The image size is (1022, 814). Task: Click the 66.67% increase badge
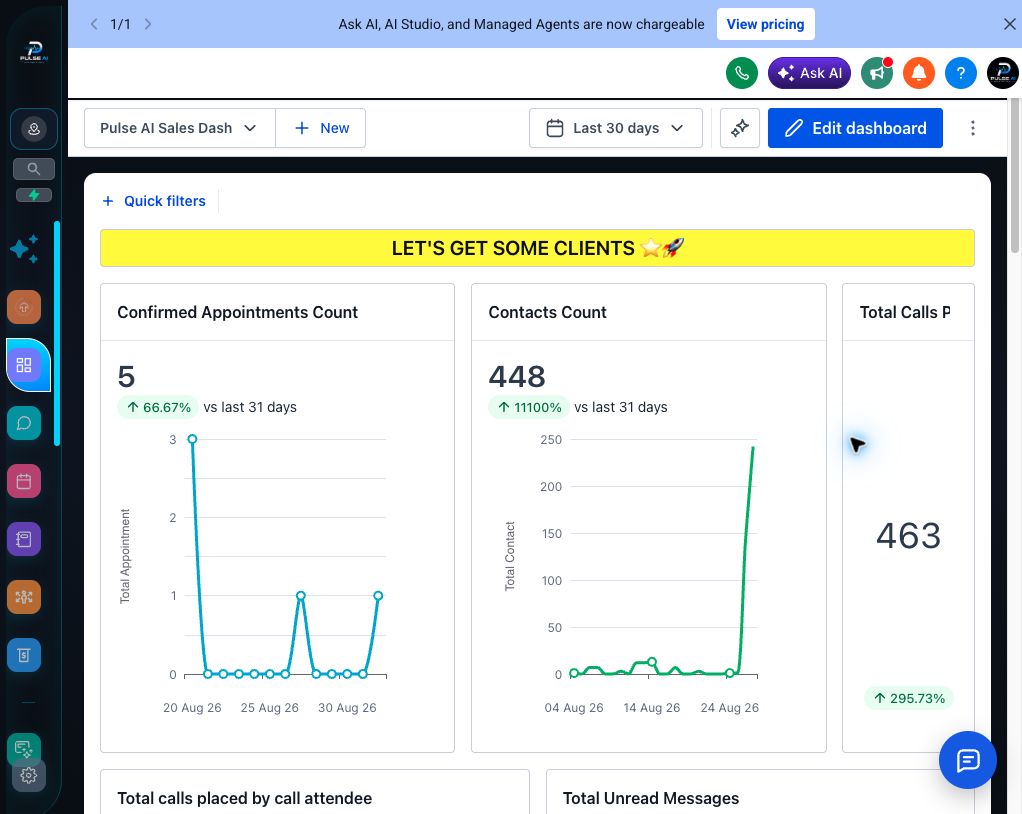tap(158, 407)
